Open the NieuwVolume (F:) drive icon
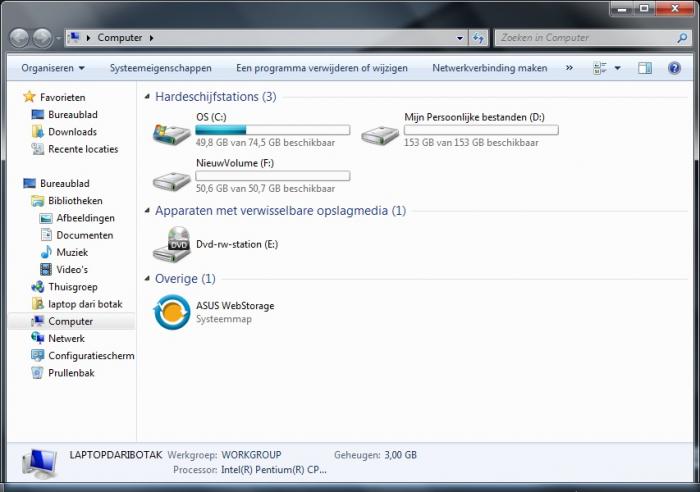 pyautogui.click(x=171, y=178)
